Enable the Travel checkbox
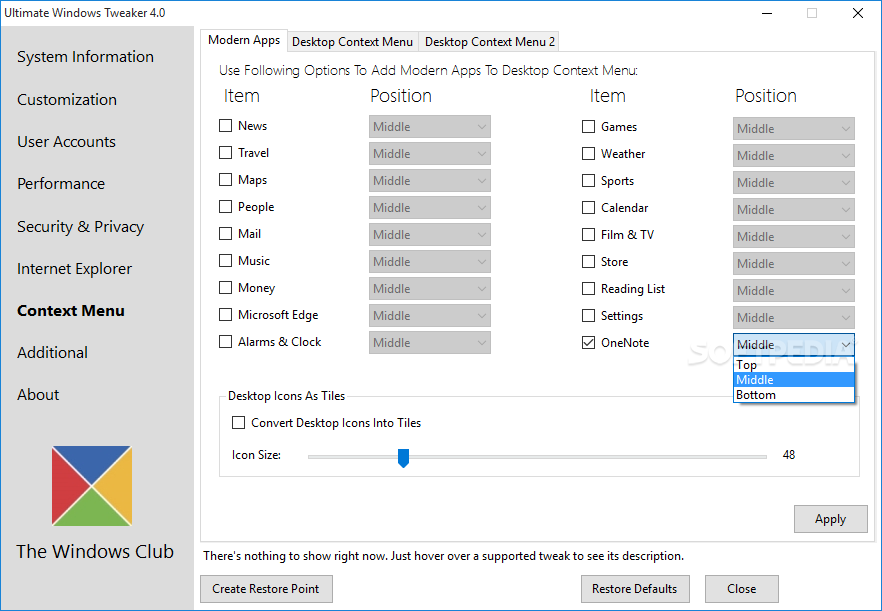Viewport: 882px width, 611px height. coord(226,152)
